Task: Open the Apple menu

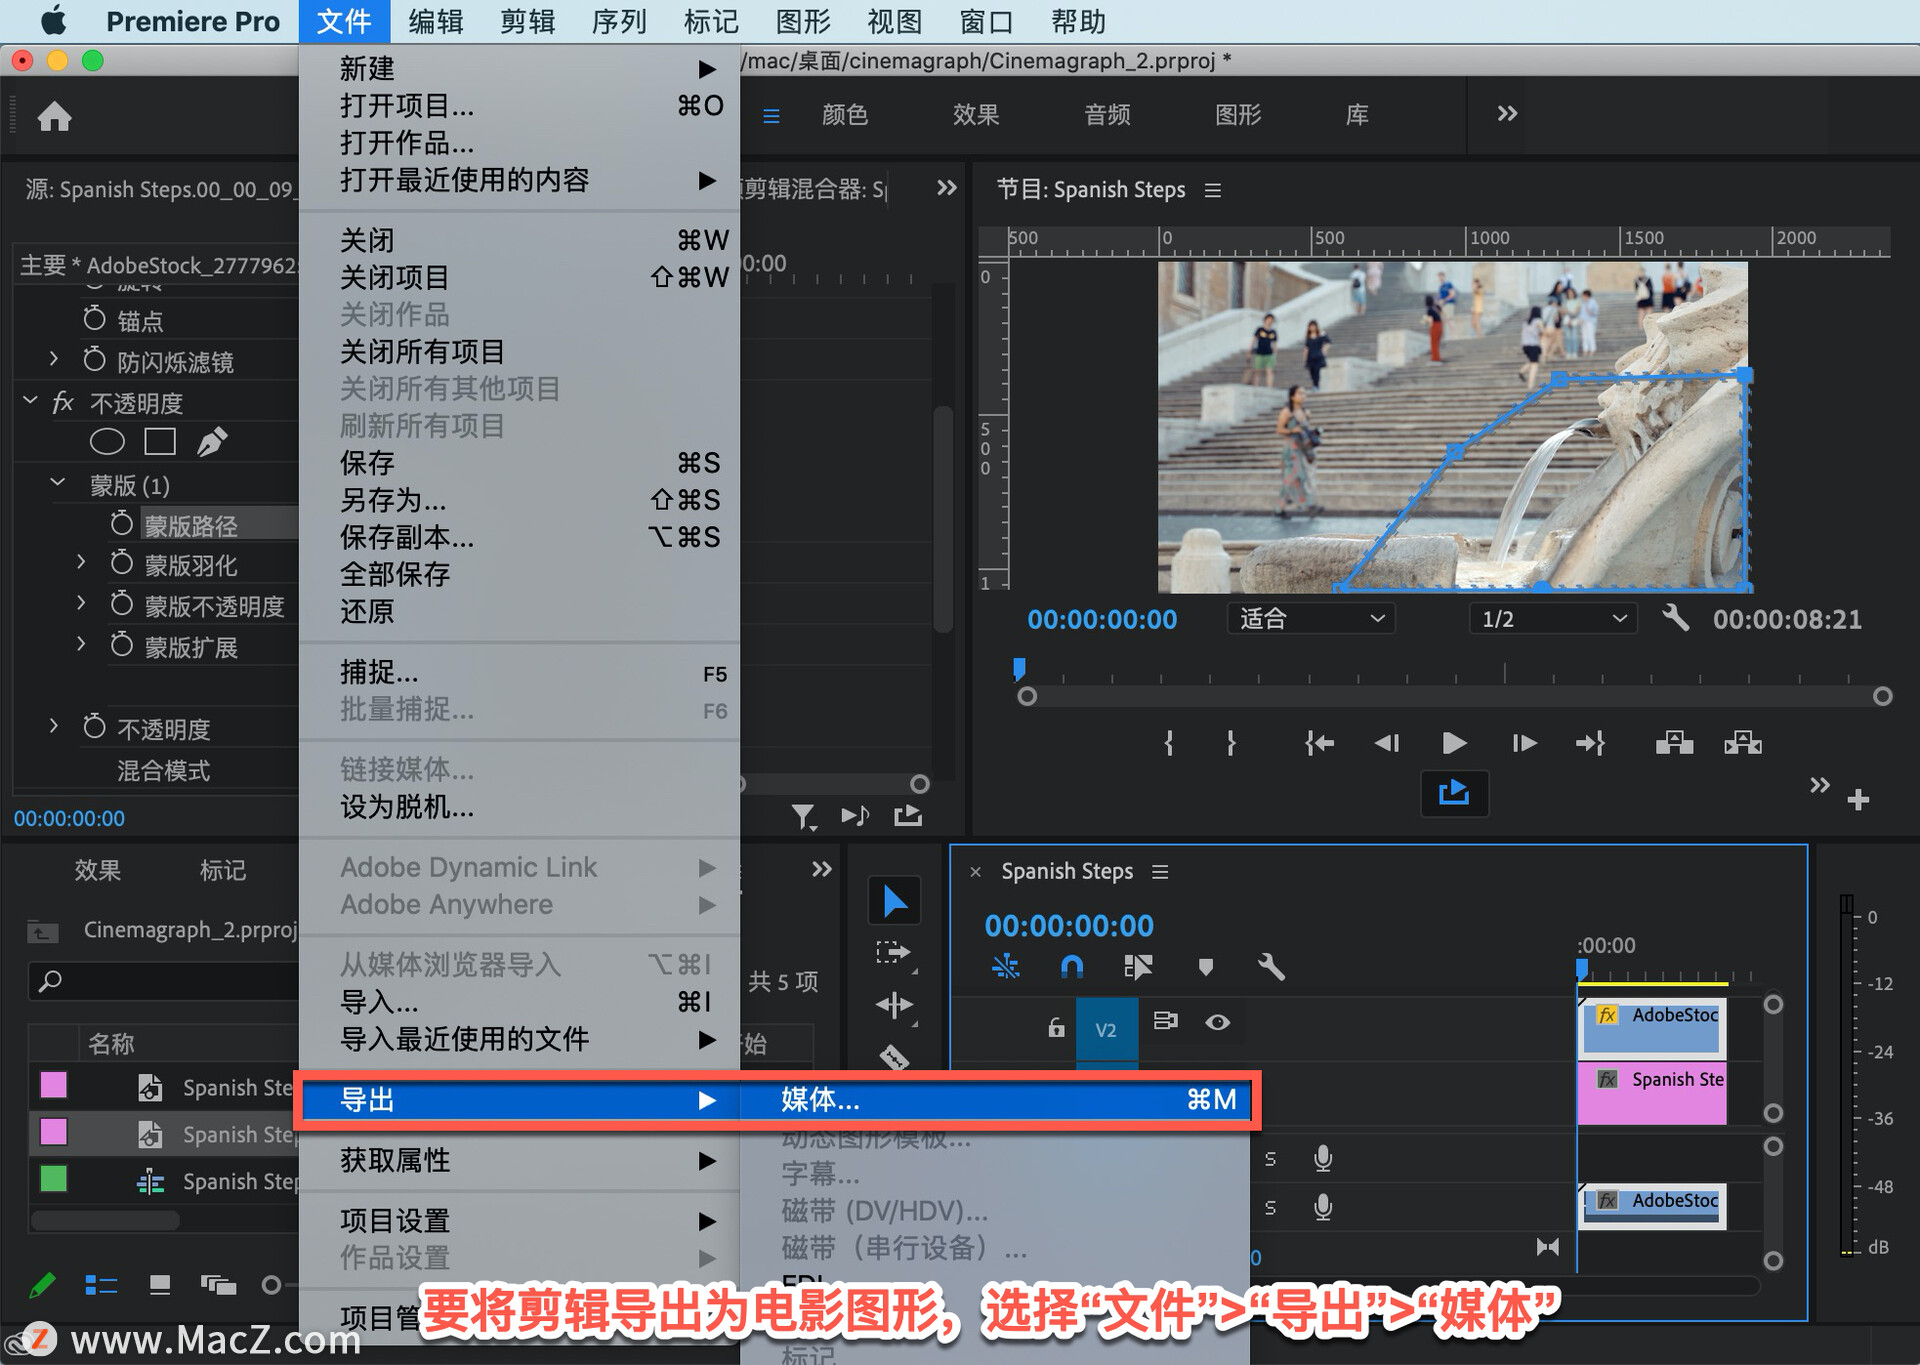Action: pyautogui.click(x=53, y=21)
